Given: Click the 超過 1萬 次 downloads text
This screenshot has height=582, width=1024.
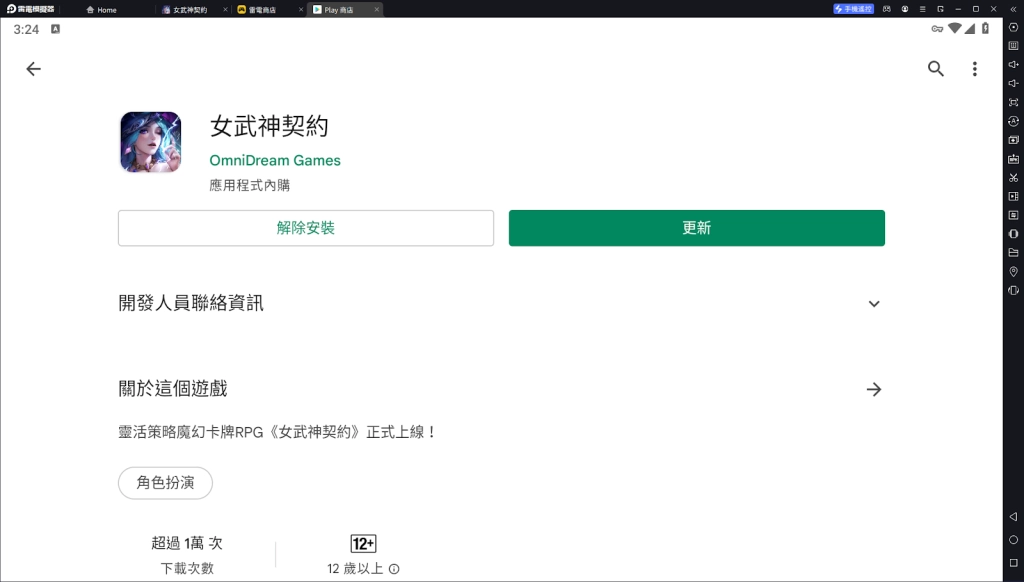Looking at the screenshot, I should pyautogui.click(x=187, y=543).
